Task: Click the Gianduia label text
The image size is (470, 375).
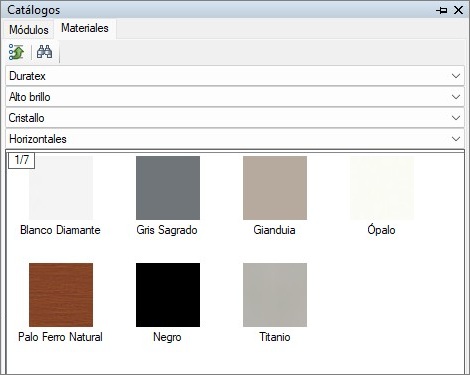Action: [275, 230]
